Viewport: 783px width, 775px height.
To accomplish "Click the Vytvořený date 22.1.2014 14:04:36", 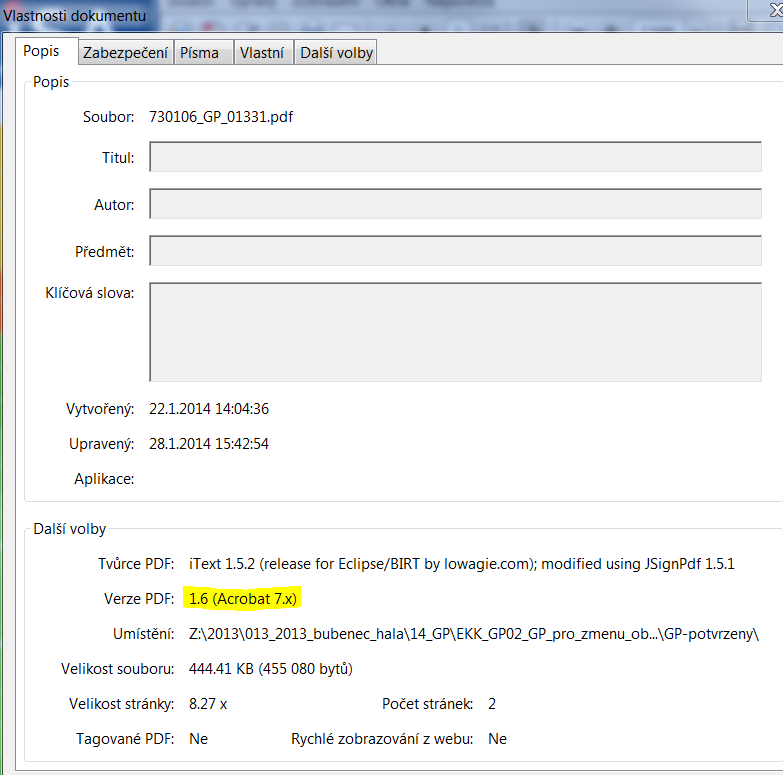I will click(x=209, y=408).
